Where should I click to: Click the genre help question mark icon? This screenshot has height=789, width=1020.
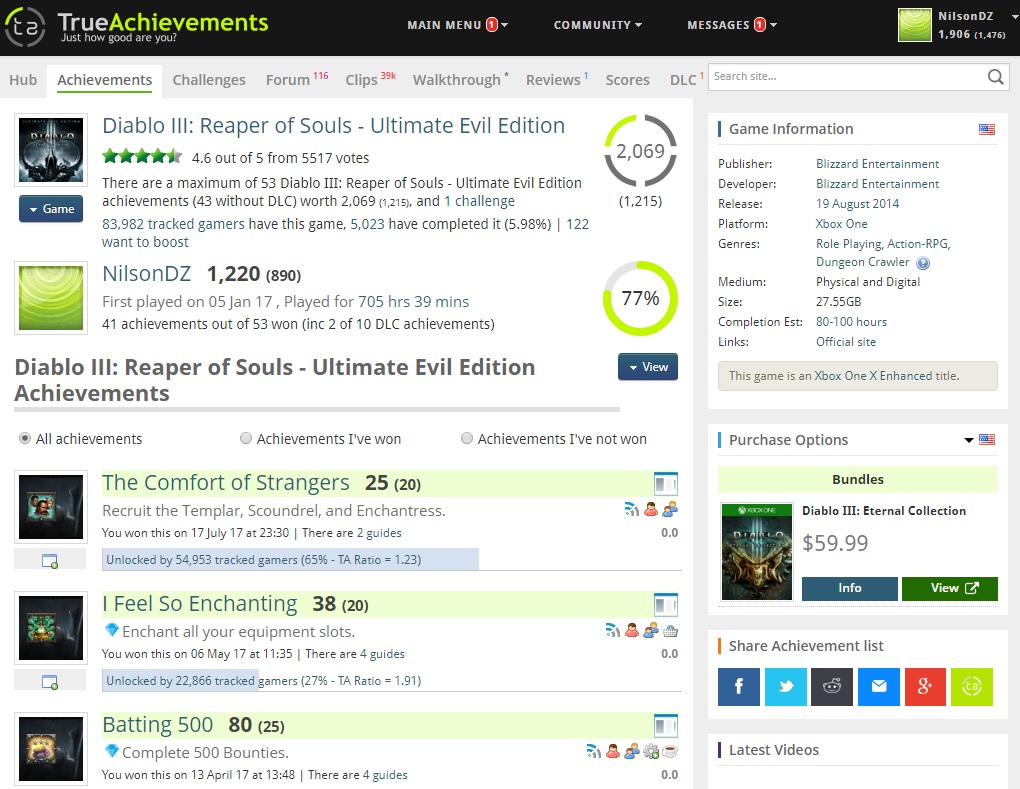(x=923, y=263)
